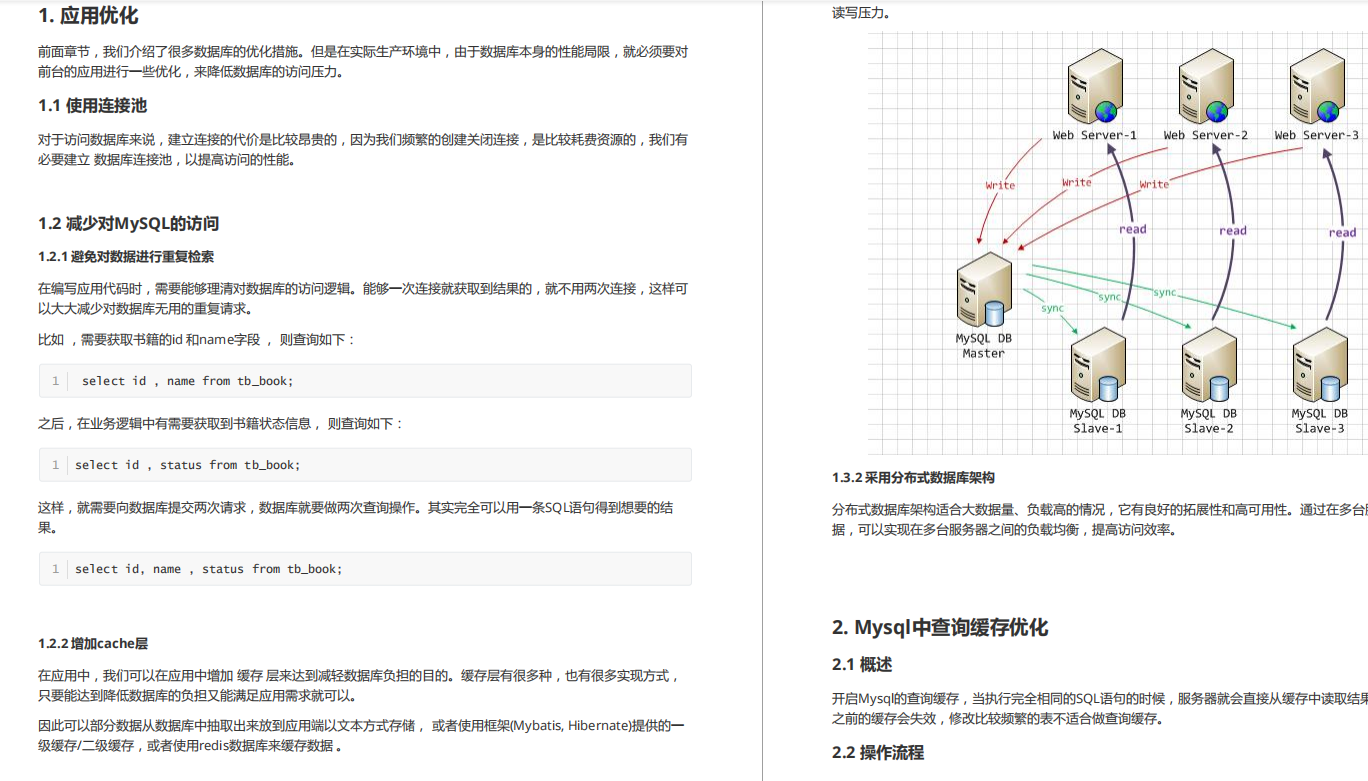
Task: Click the subheading "1.2.2 增加cache层"
Action: coord(93,644)
